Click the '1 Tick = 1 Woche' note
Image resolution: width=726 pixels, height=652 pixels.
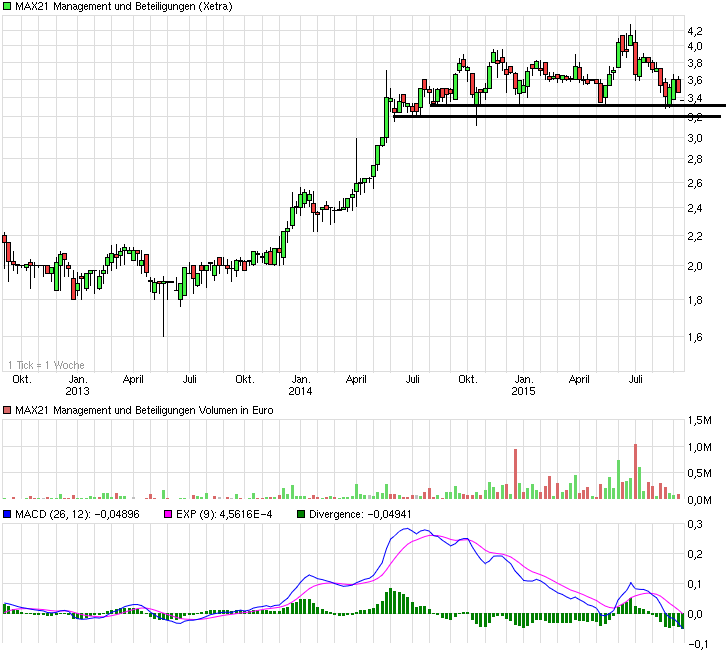point(47,365)
